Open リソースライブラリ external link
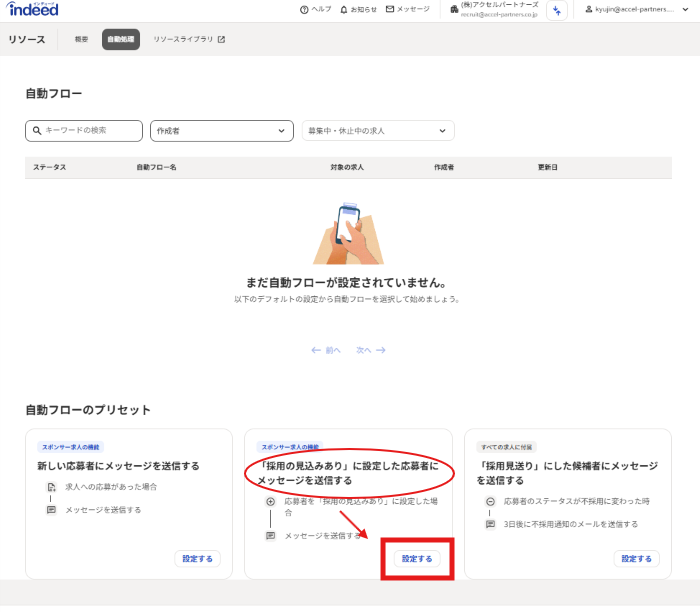Screen dimensions: 700x612 [x=189, y=39]
